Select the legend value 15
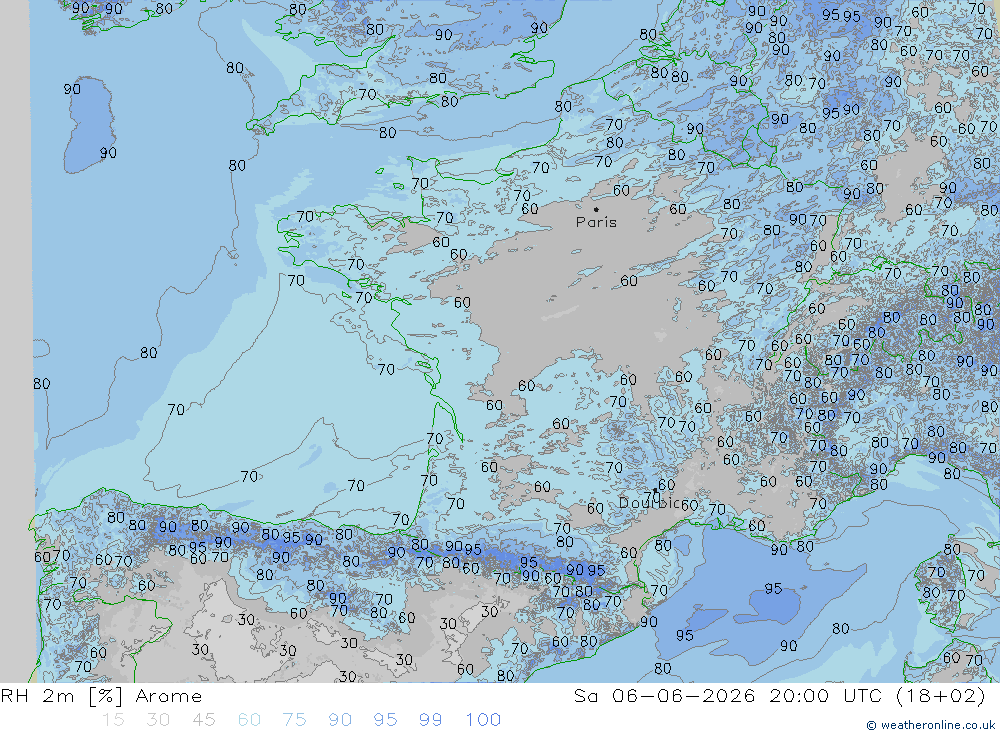Image resolution: width=1000 pixels, height=733 pixels. coord(114,720)
